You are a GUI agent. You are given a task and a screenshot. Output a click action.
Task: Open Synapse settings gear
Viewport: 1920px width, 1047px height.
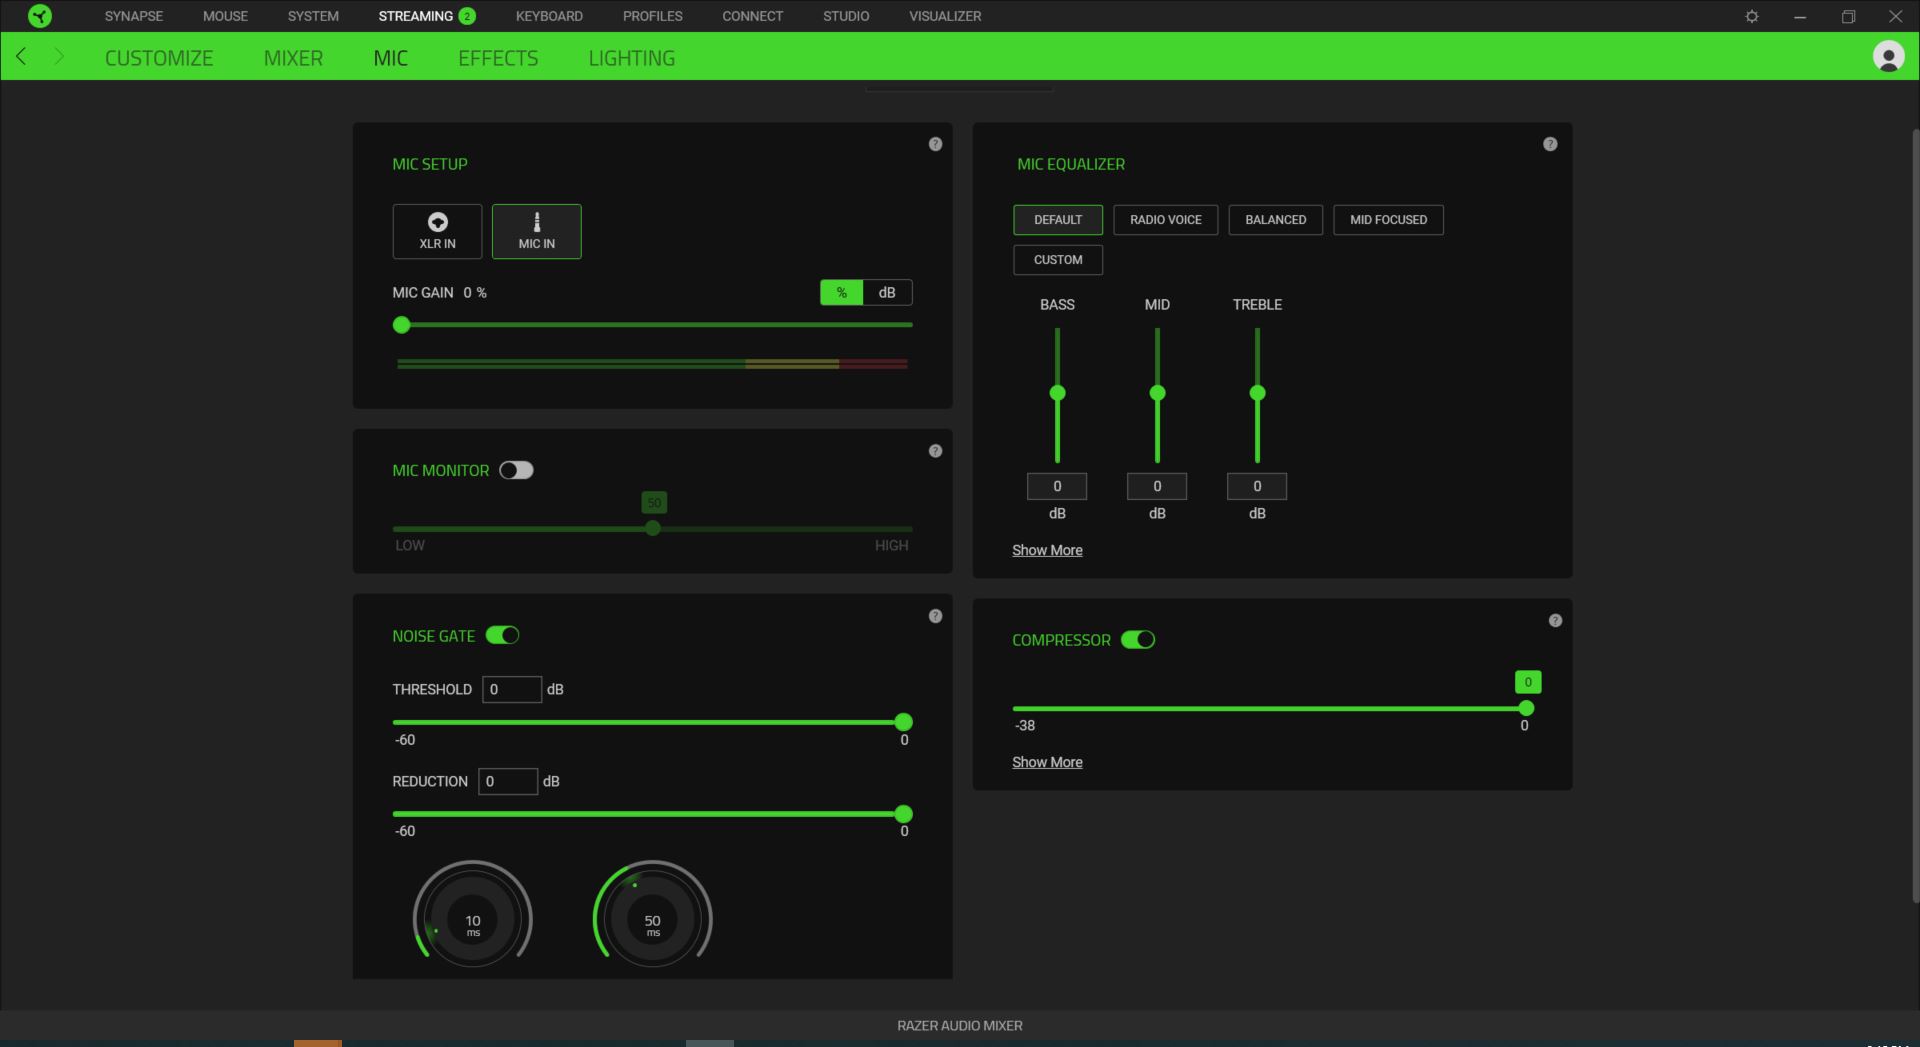(1752, 16)
